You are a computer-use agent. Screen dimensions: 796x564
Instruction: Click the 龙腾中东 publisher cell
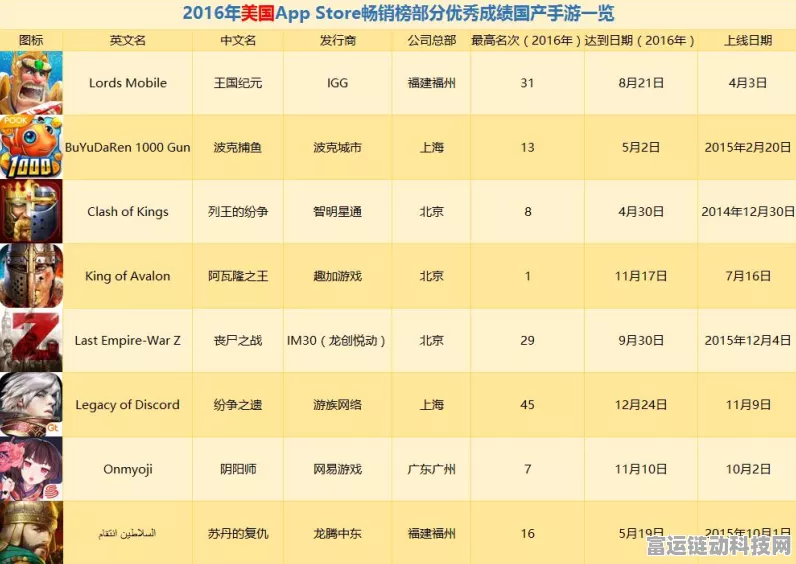[x=337, y=533]
